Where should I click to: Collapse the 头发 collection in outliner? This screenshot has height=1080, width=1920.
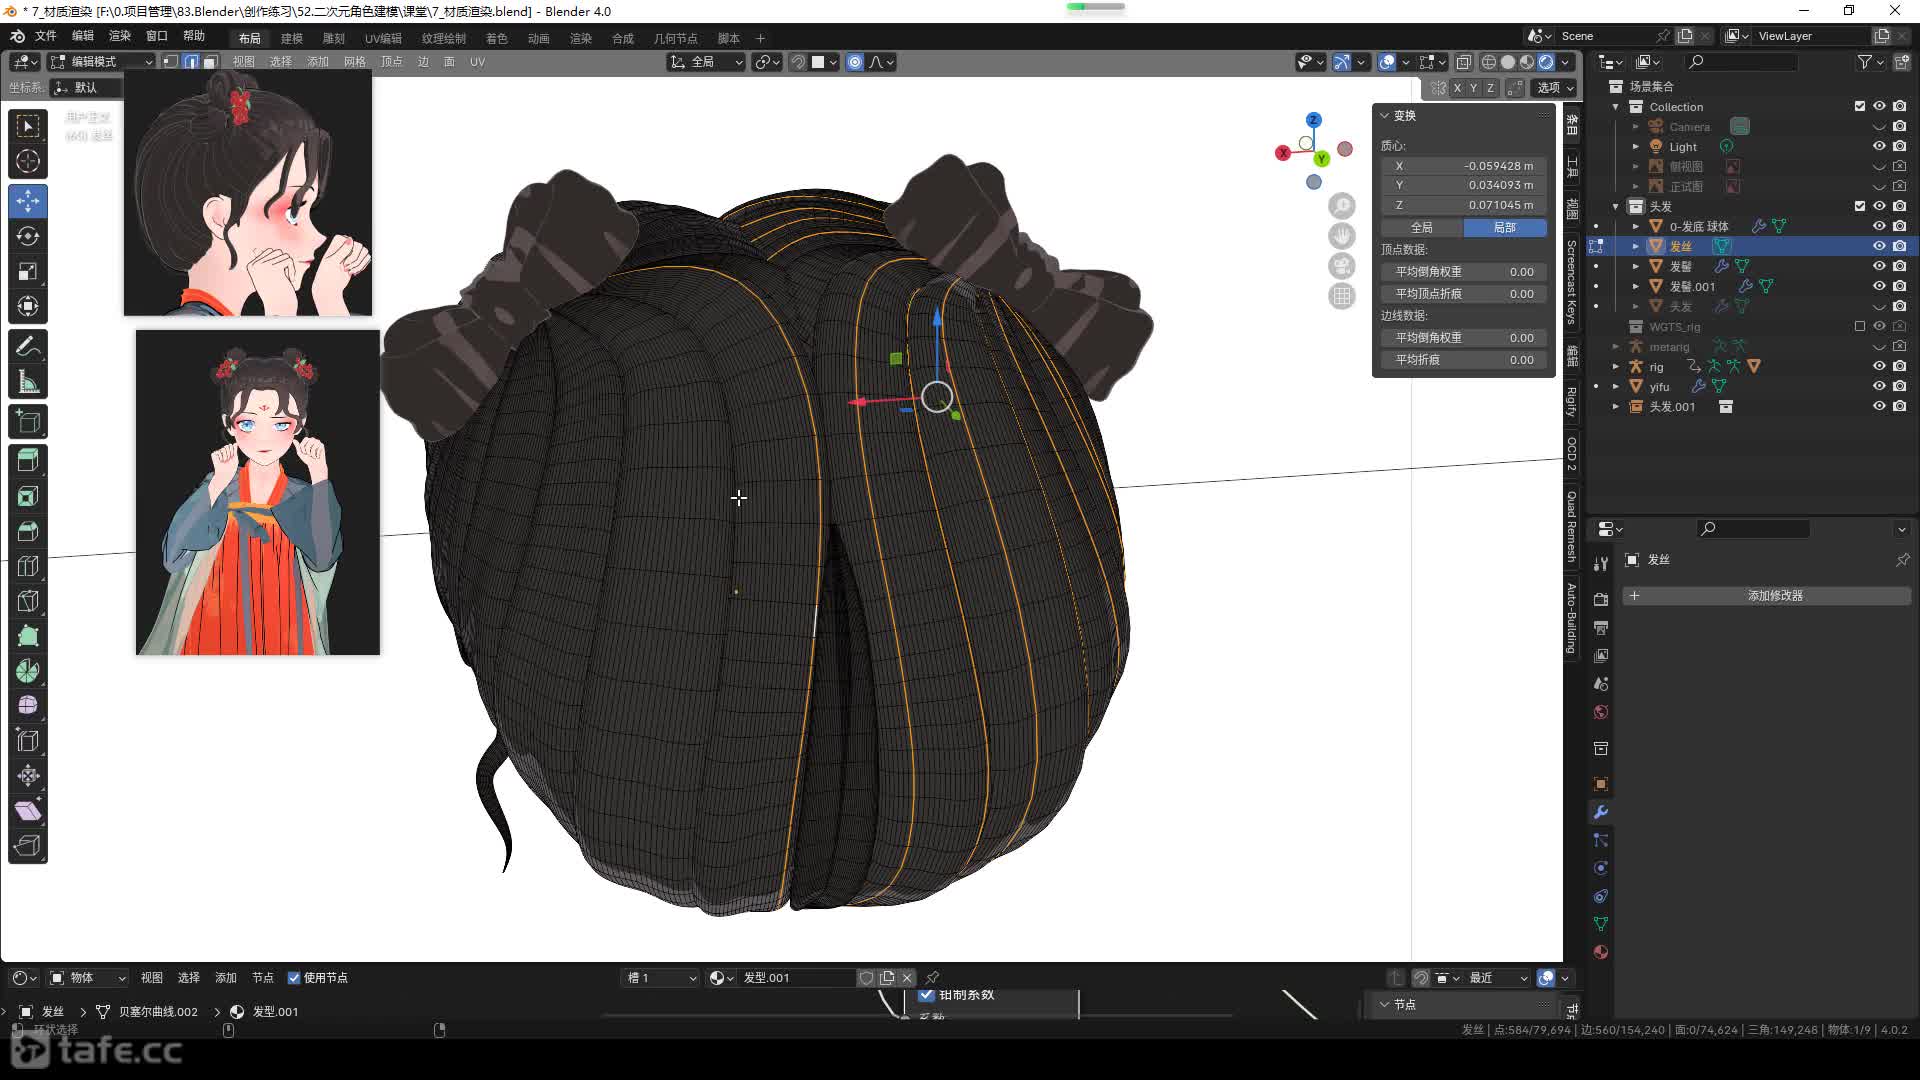pos(1616,207)
